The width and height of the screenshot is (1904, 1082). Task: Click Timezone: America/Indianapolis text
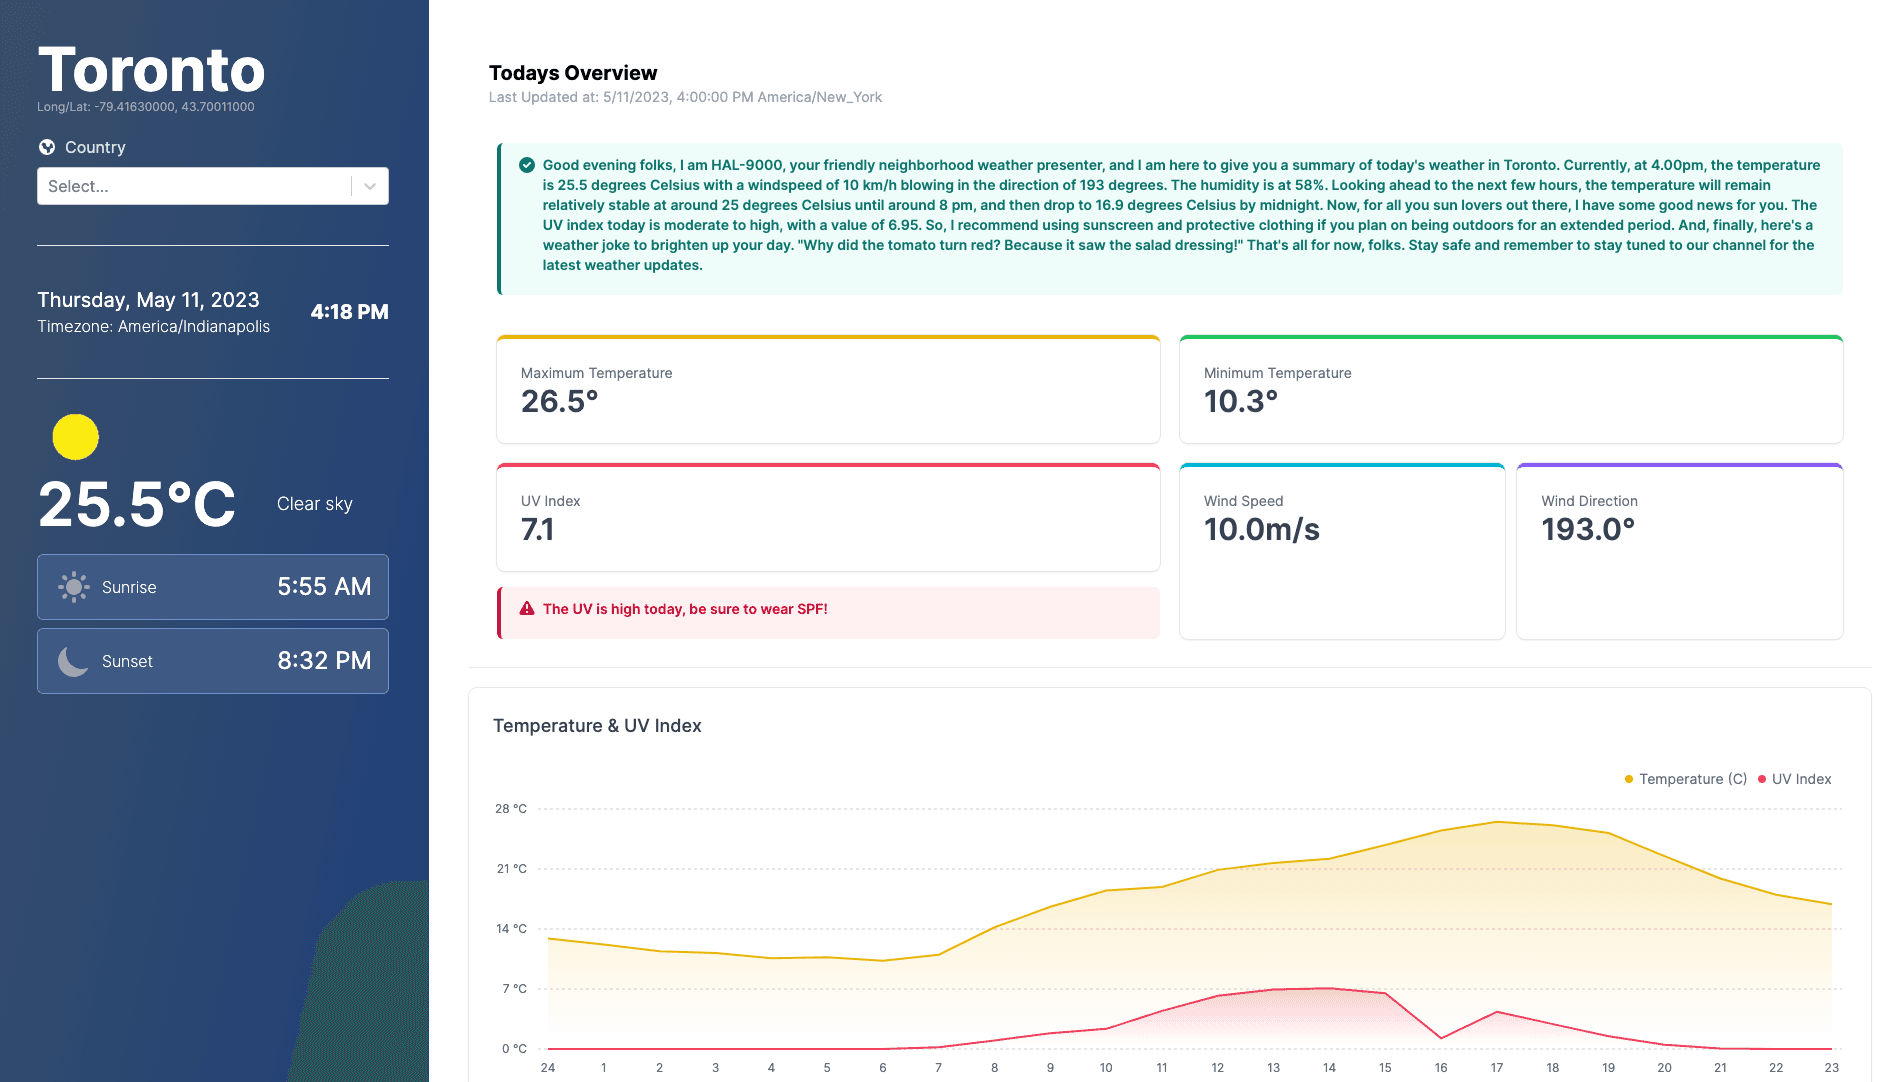click(x=153, y=327)
